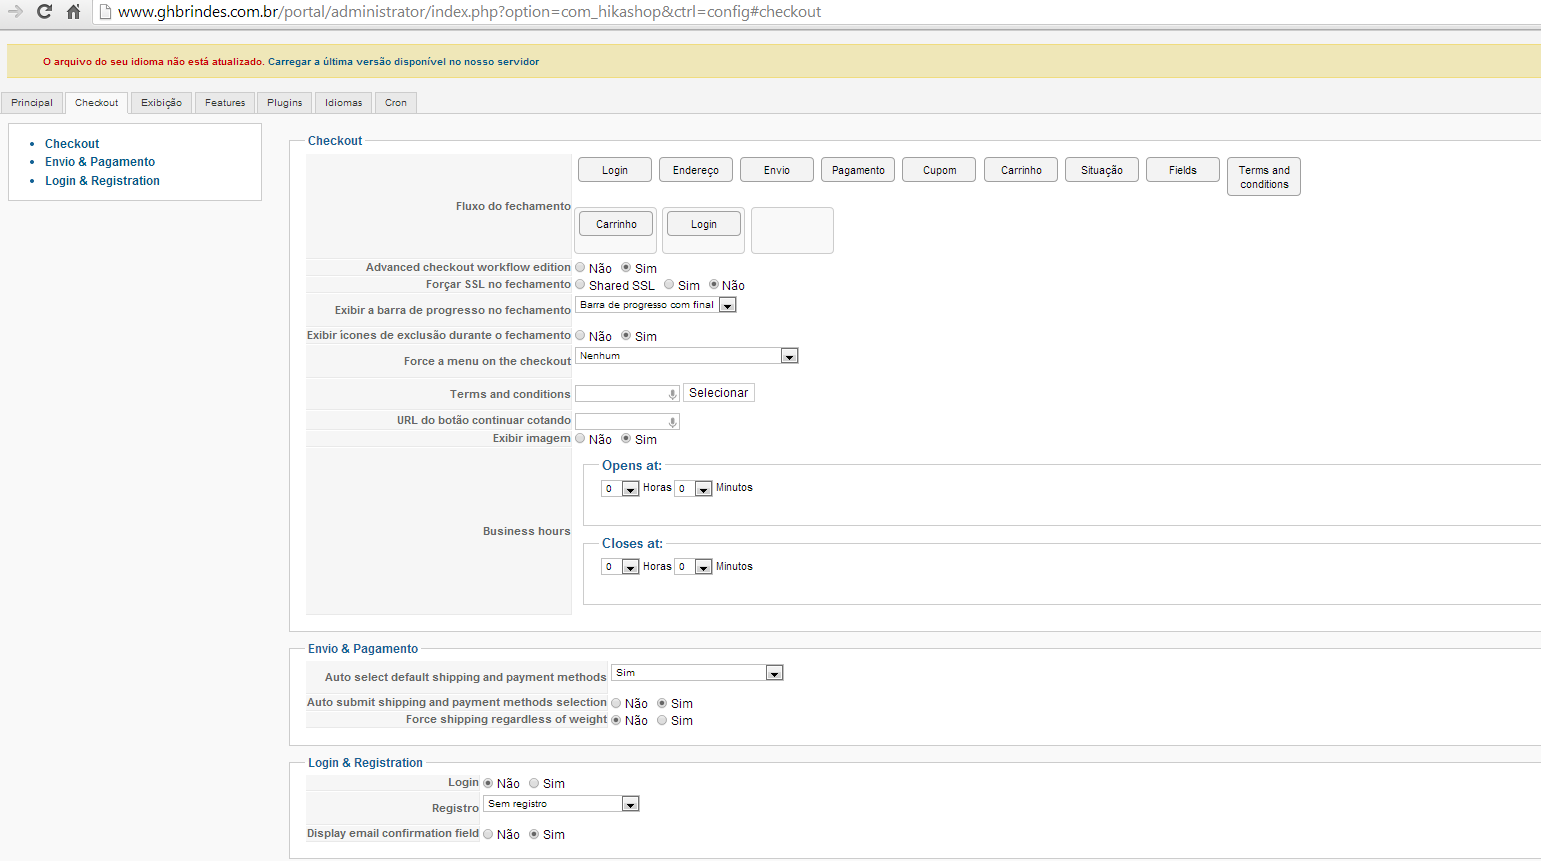1541x861 pixels.
Task: Click the Carrinho block in the workflow
Action: click(616, 224)
